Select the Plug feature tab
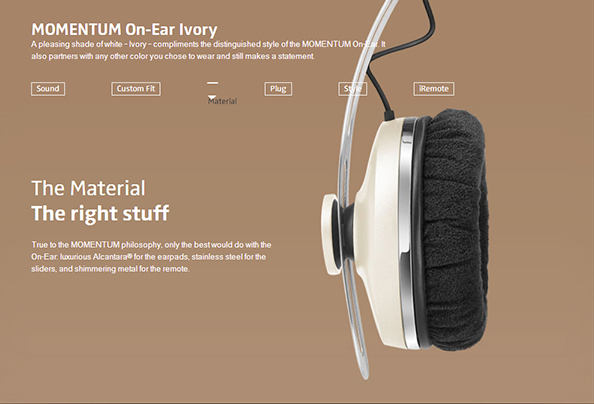 tap(278, 89)
